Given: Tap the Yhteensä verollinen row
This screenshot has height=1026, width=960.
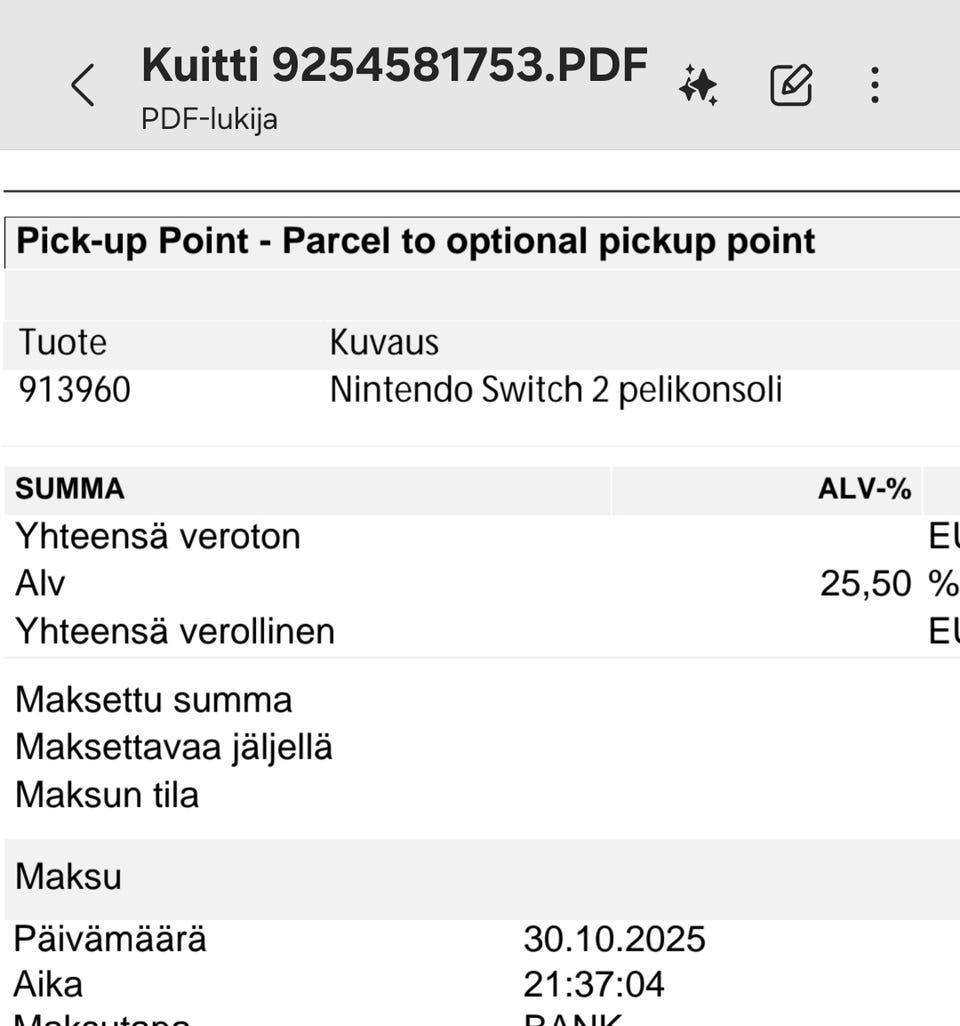Looking at the screenshot, I should pos(174,632).
